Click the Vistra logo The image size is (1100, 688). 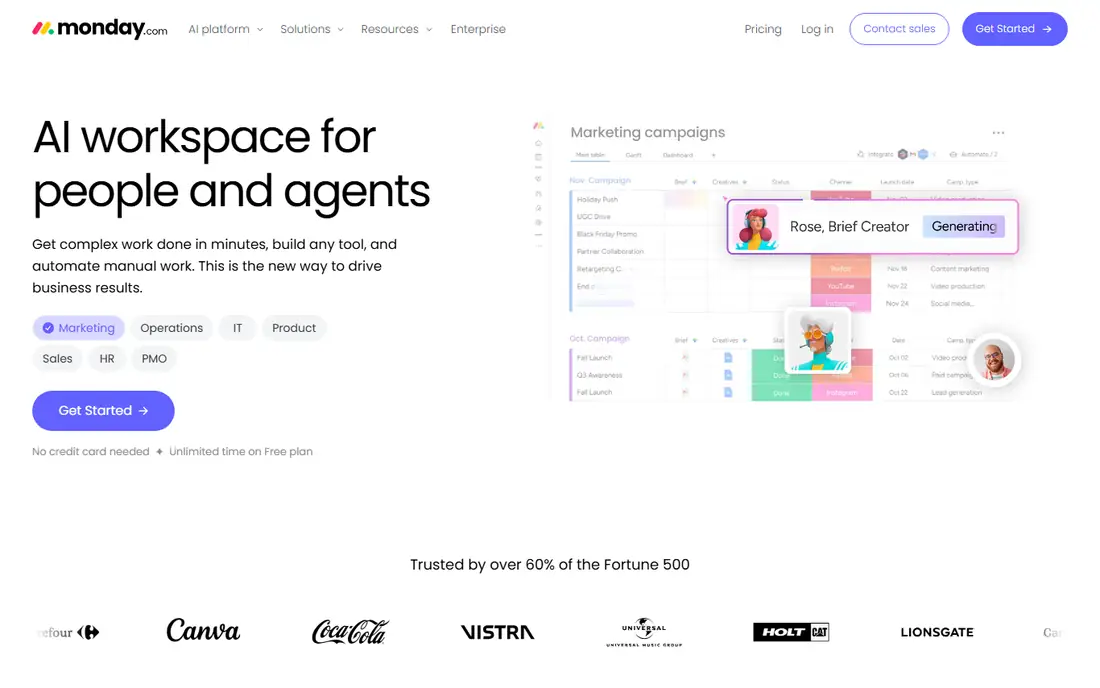click(497, 632)
